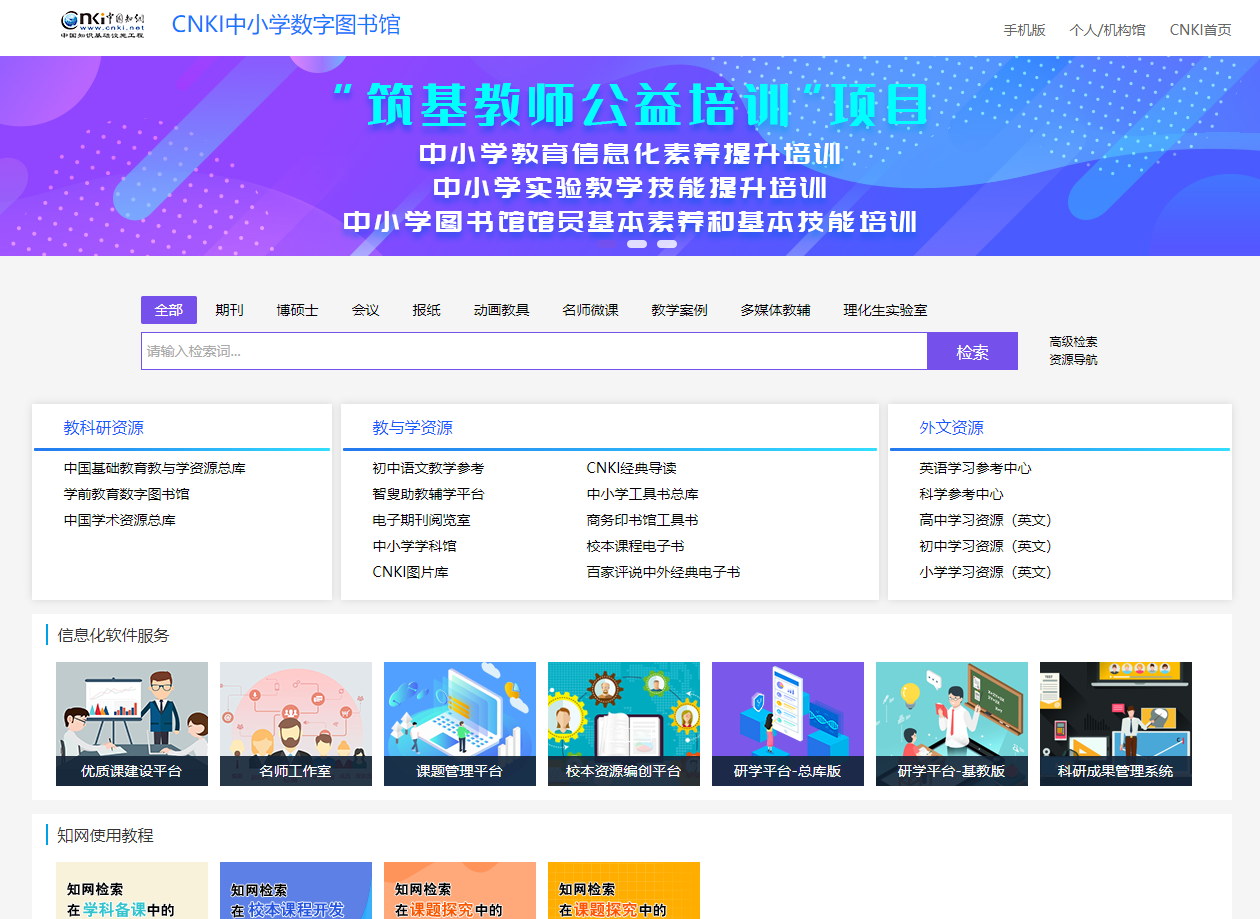Open the 科研成果管理系统 thumbnail
Viewport: 1260px width, 919px height.
(1116, 724)
